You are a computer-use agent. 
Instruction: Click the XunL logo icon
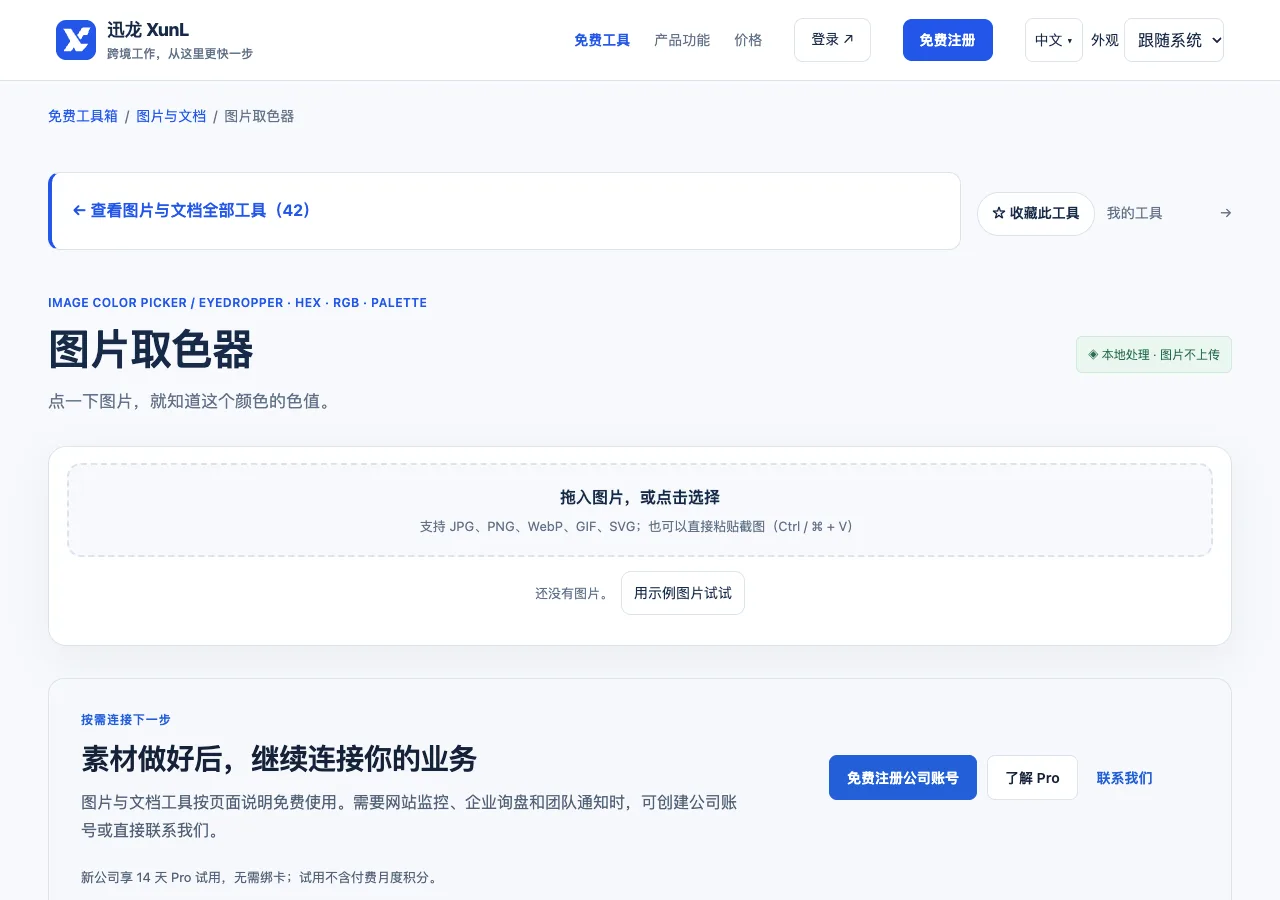[76, 40]
